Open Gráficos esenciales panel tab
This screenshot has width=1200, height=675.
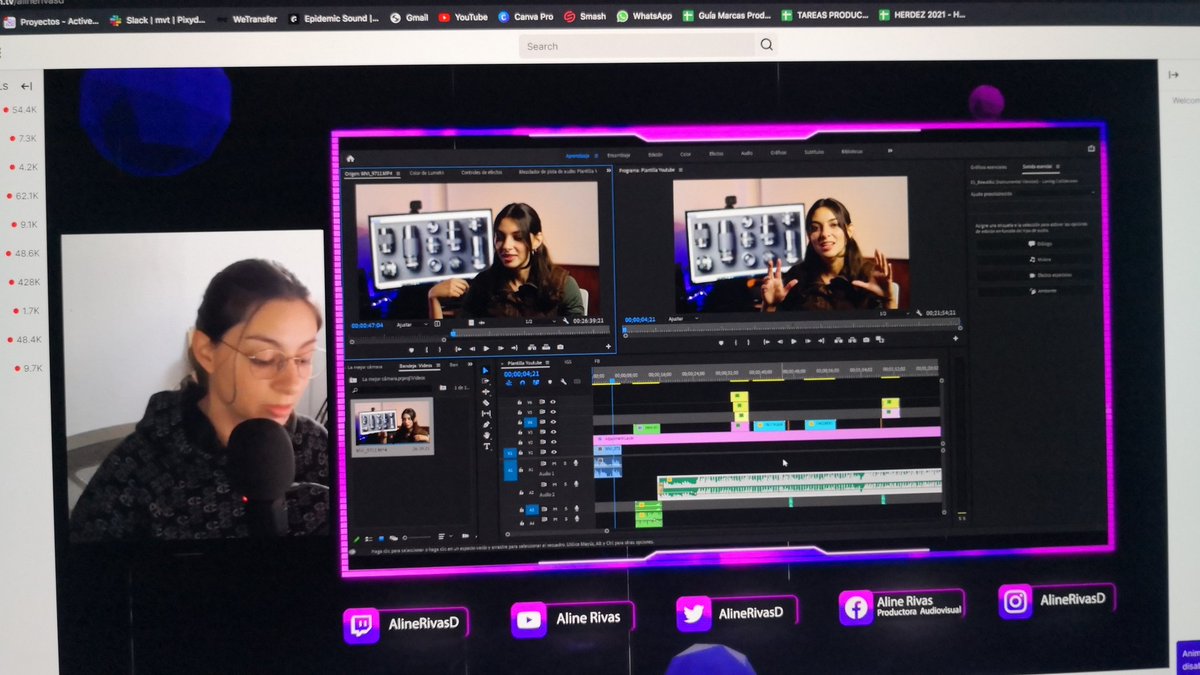(x=988, y=166)
